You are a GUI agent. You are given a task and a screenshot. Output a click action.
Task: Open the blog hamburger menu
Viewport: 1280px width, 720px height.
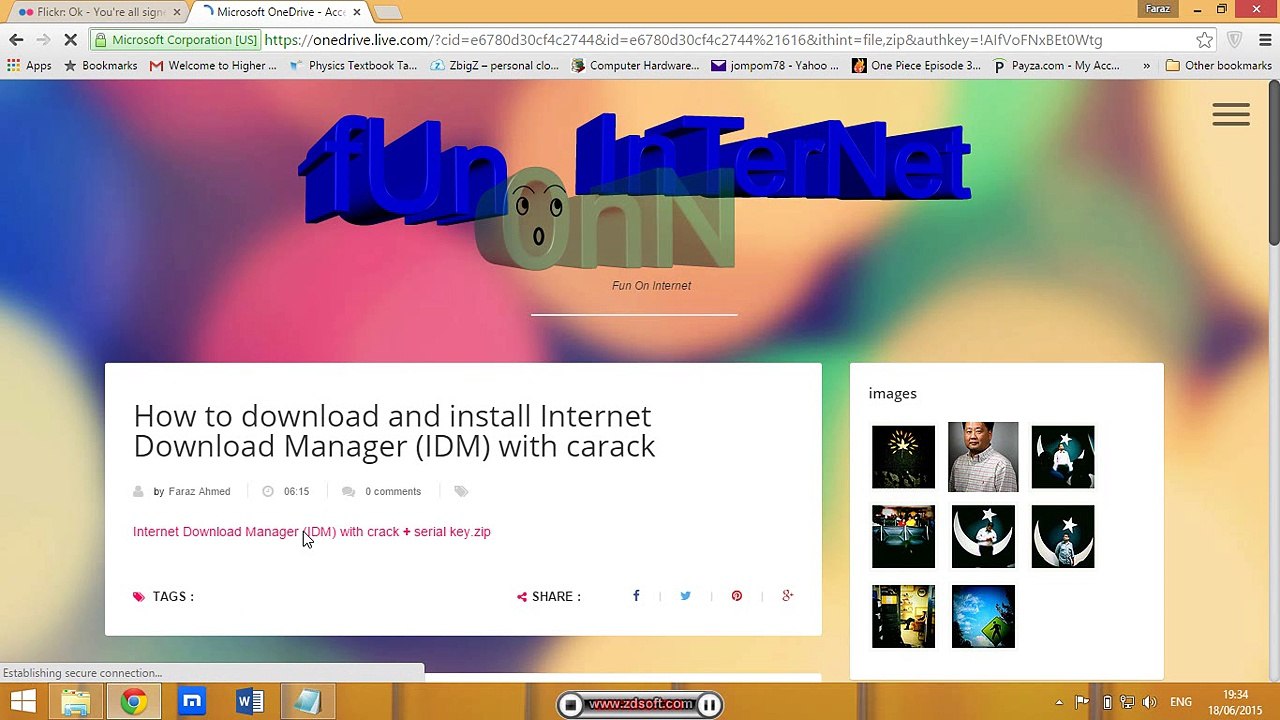[1231, 115]
